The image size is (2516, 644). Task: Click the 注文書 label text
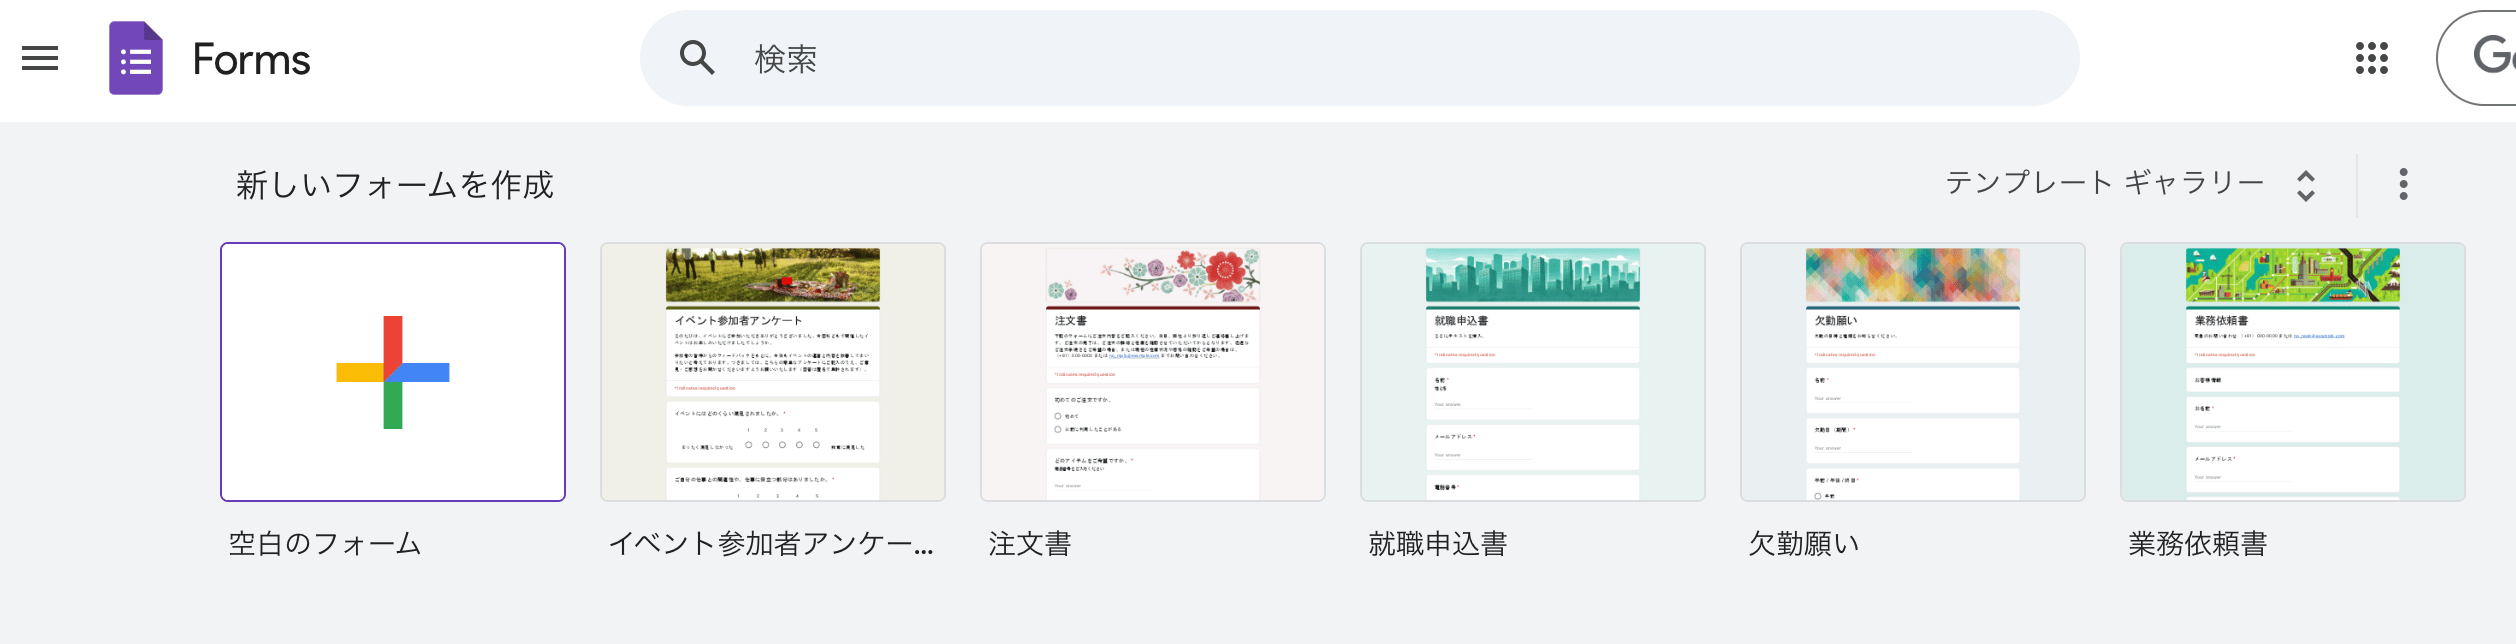pos(1030,544)
